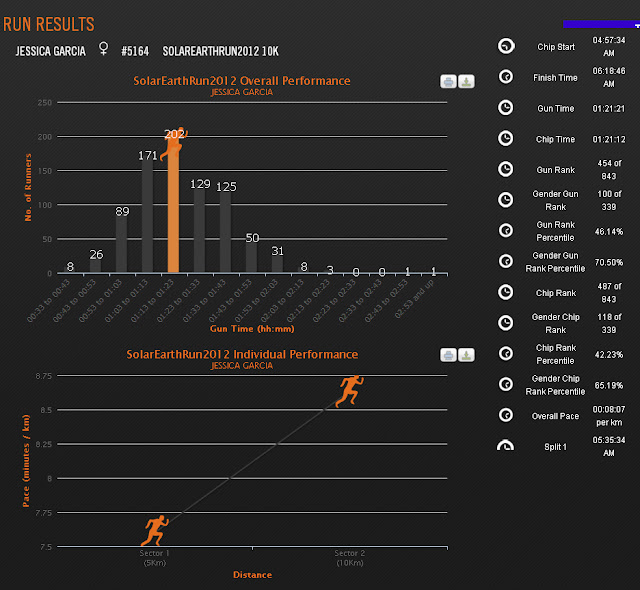Select the highlighted orange bar labeled 202
The width and height of the screenshot is (640, 590).
coord(173,204)
